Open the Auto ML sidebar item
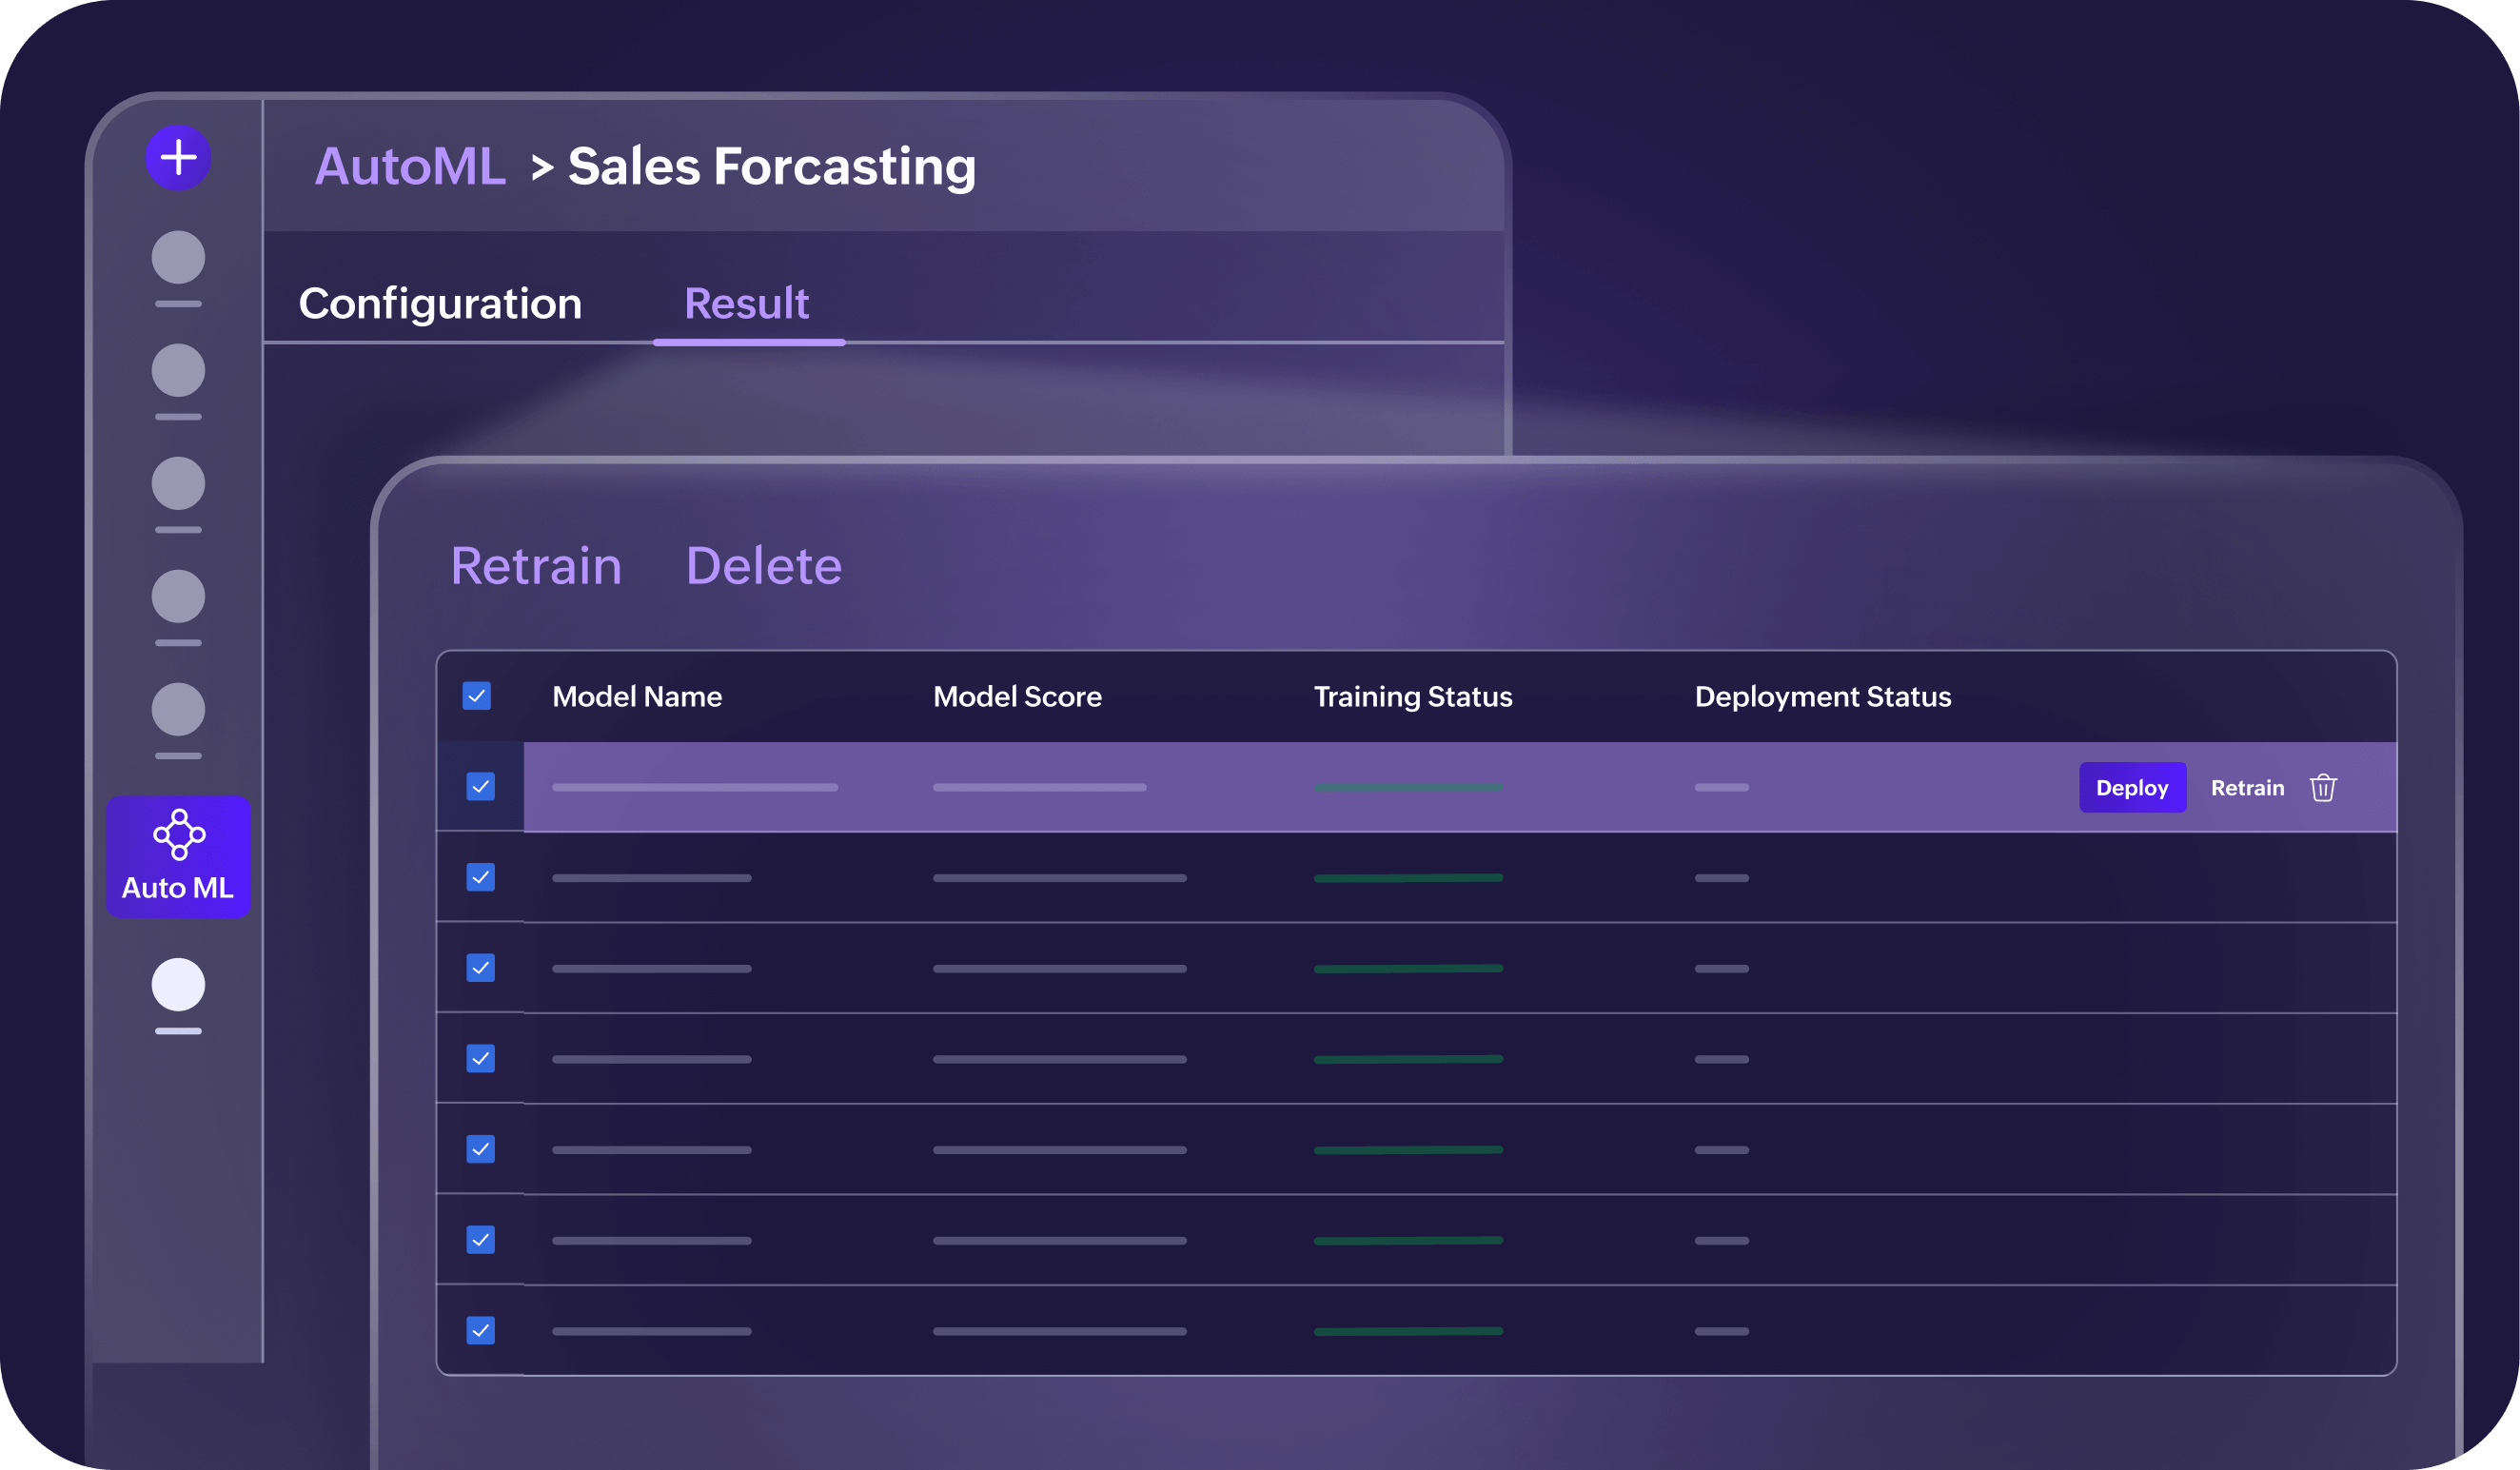The width and height of the screenshot is (2520, 1470). coord(178,856)
